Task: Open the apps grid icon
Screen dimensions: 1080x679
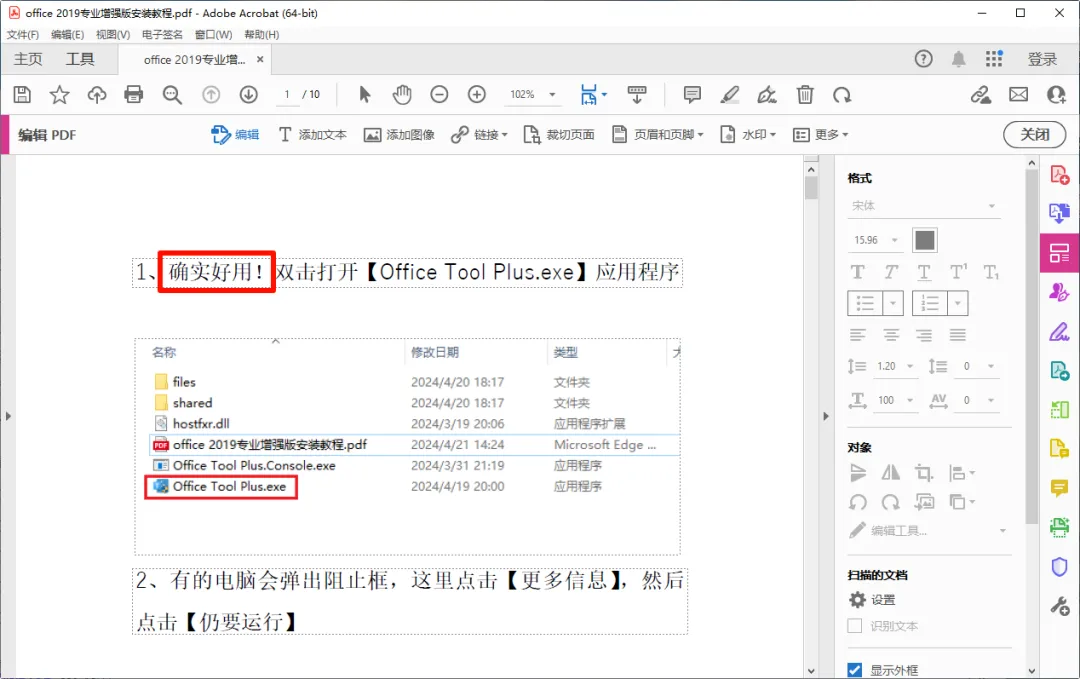Action: click(x=994, y=59)
